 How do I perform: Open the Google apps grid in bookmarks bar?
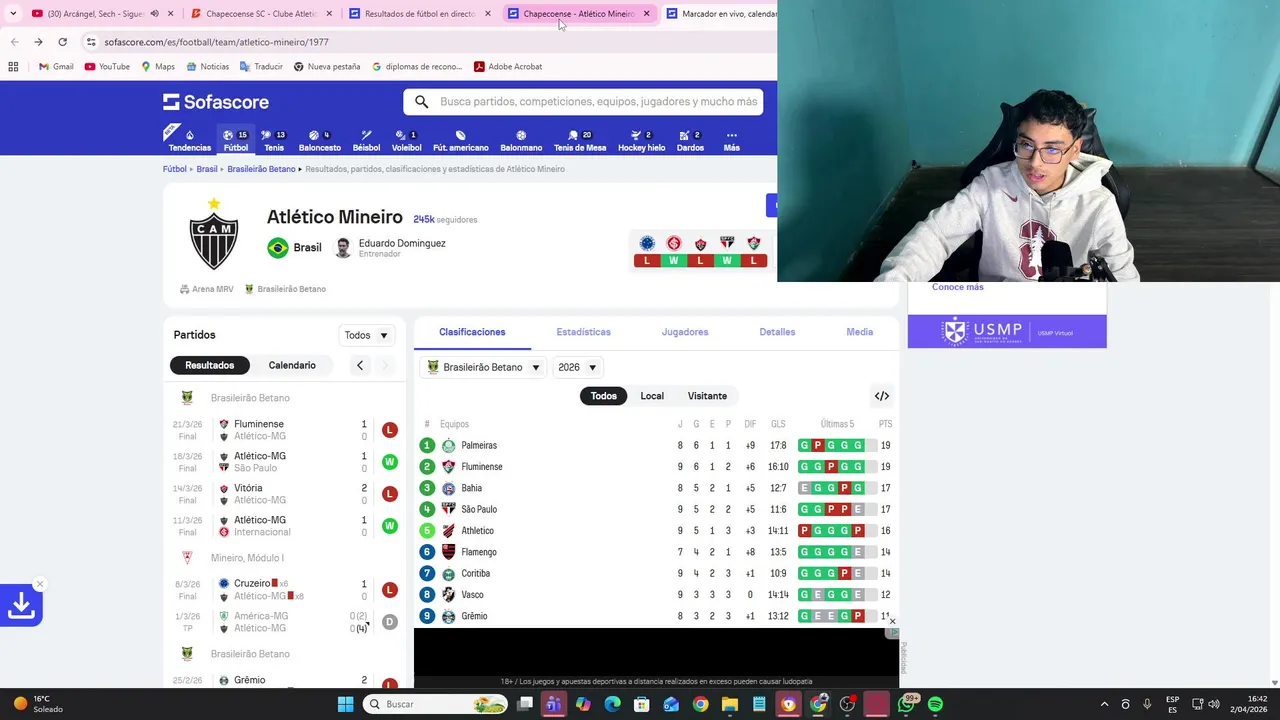(x=13, y=67)
